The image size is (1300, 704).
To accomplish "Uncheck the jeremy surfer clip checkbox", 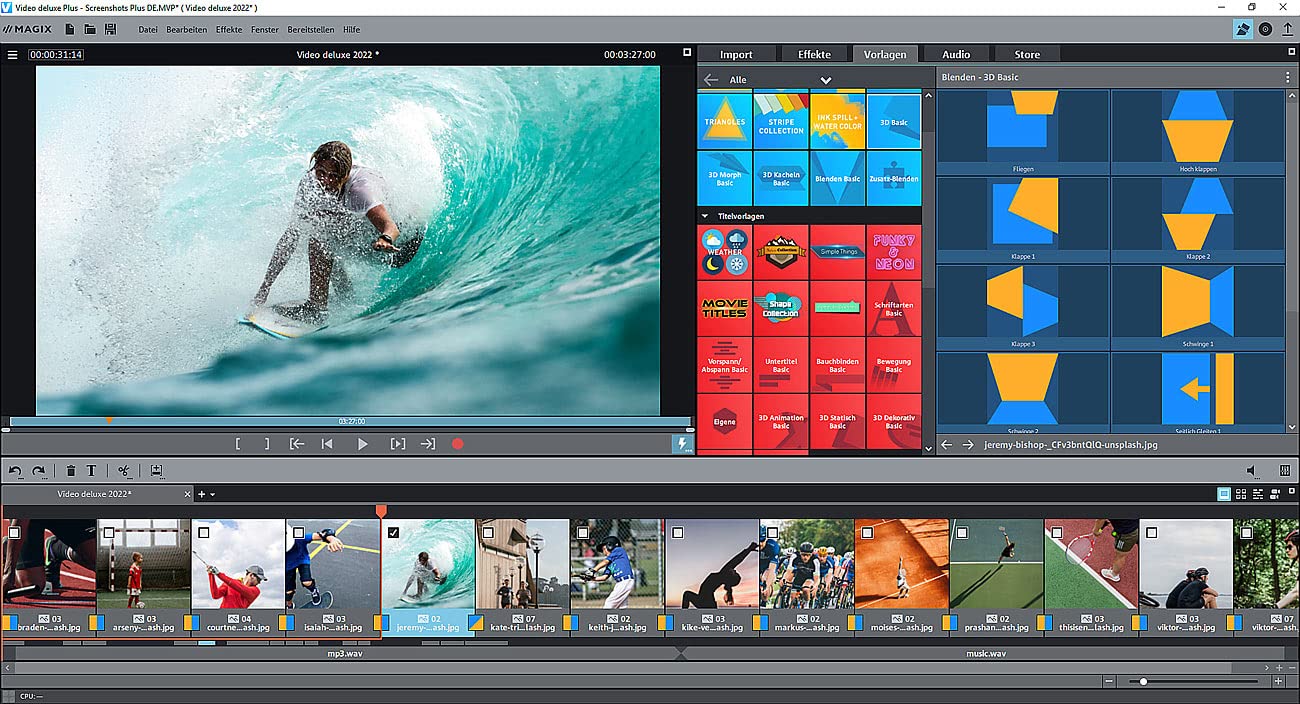I will click(x=393, y=533).
